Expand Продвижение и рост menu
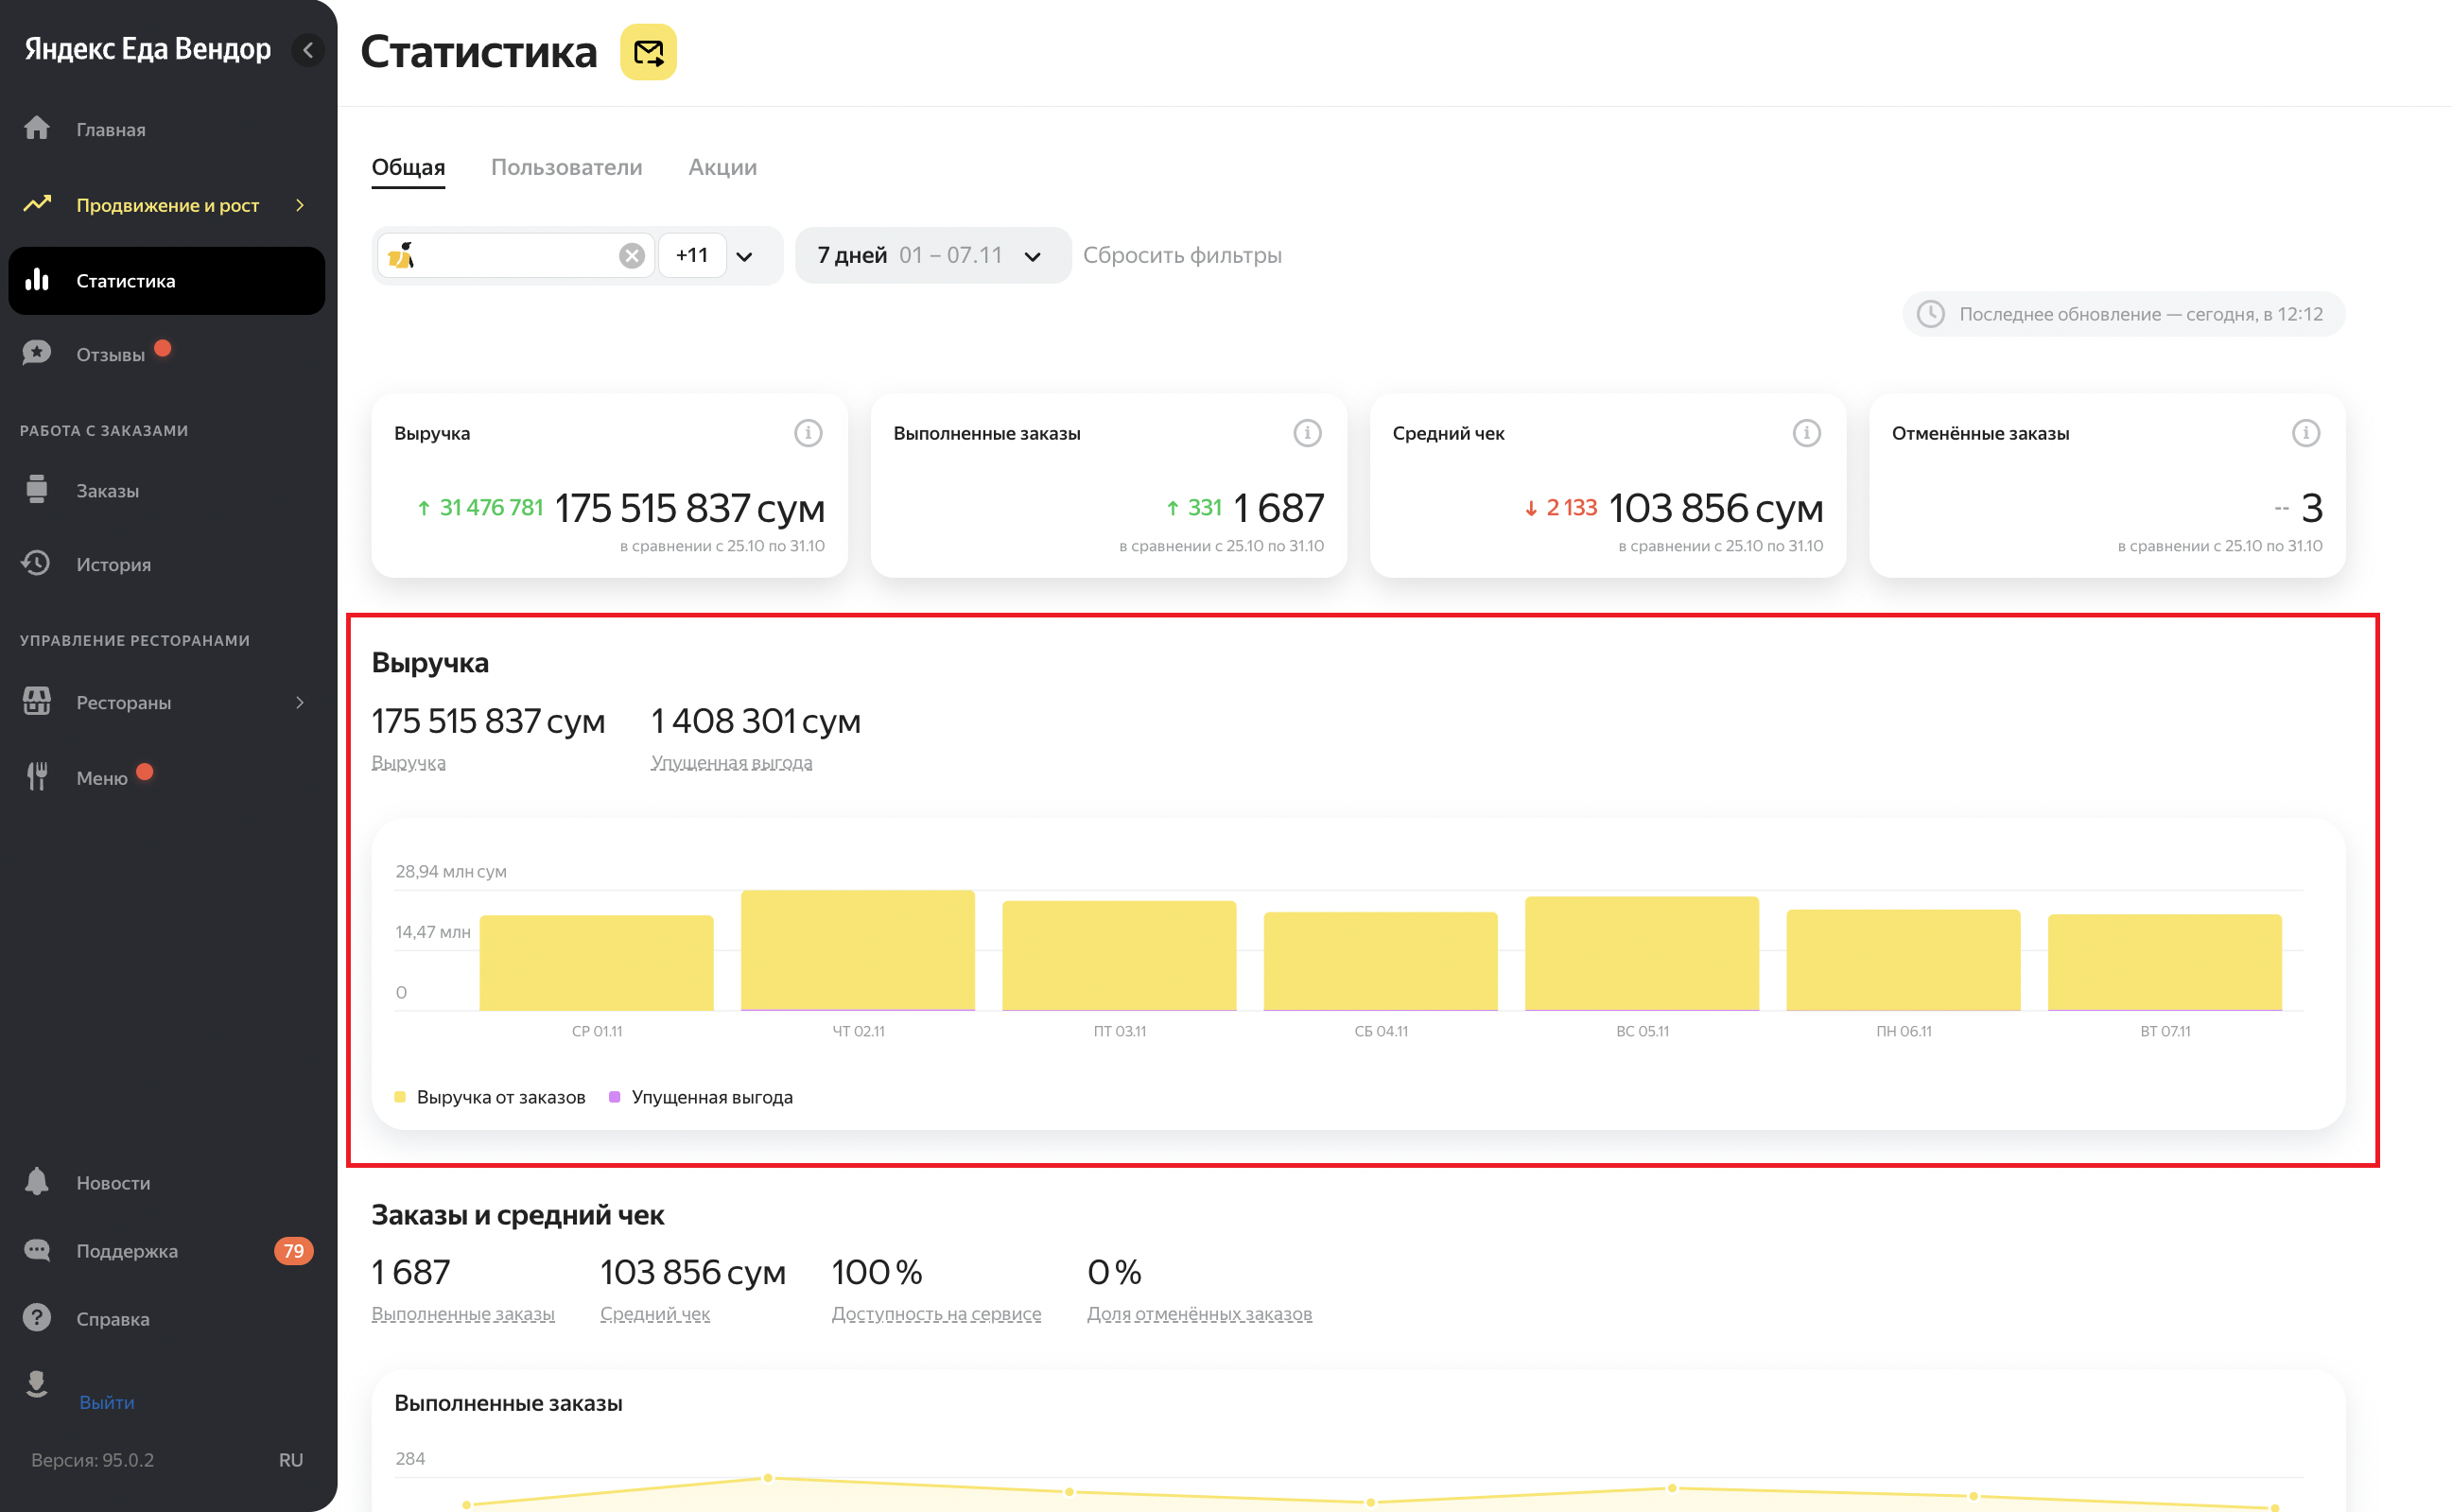This screenshot has width=2452, height=1512. (166, 205)
